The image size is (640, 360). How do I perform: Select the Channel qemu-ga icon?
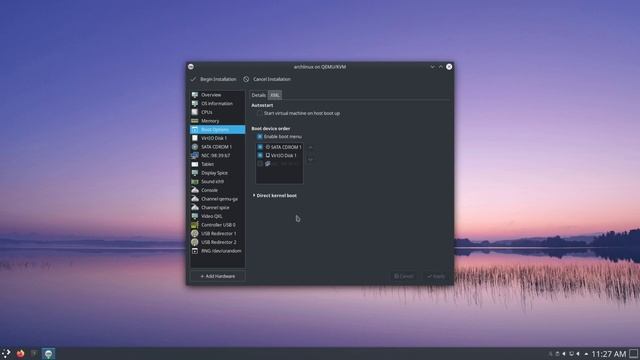(x=195, y=199)
